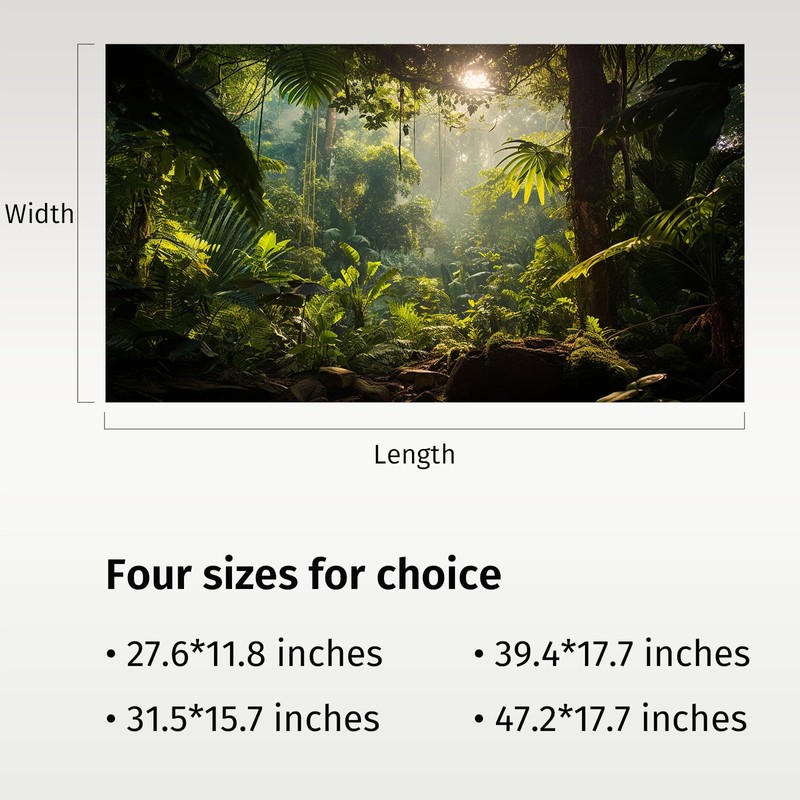Click the 'Four sizes for choice' heading
The height and width of the screenshot is (800, 800).
(303, 576)
